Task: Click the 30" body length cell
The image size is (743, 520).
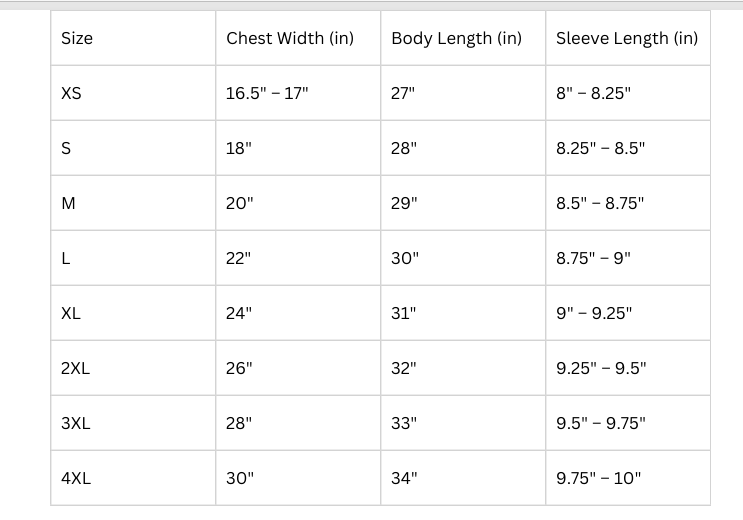Action: click(x=463, y=258)
